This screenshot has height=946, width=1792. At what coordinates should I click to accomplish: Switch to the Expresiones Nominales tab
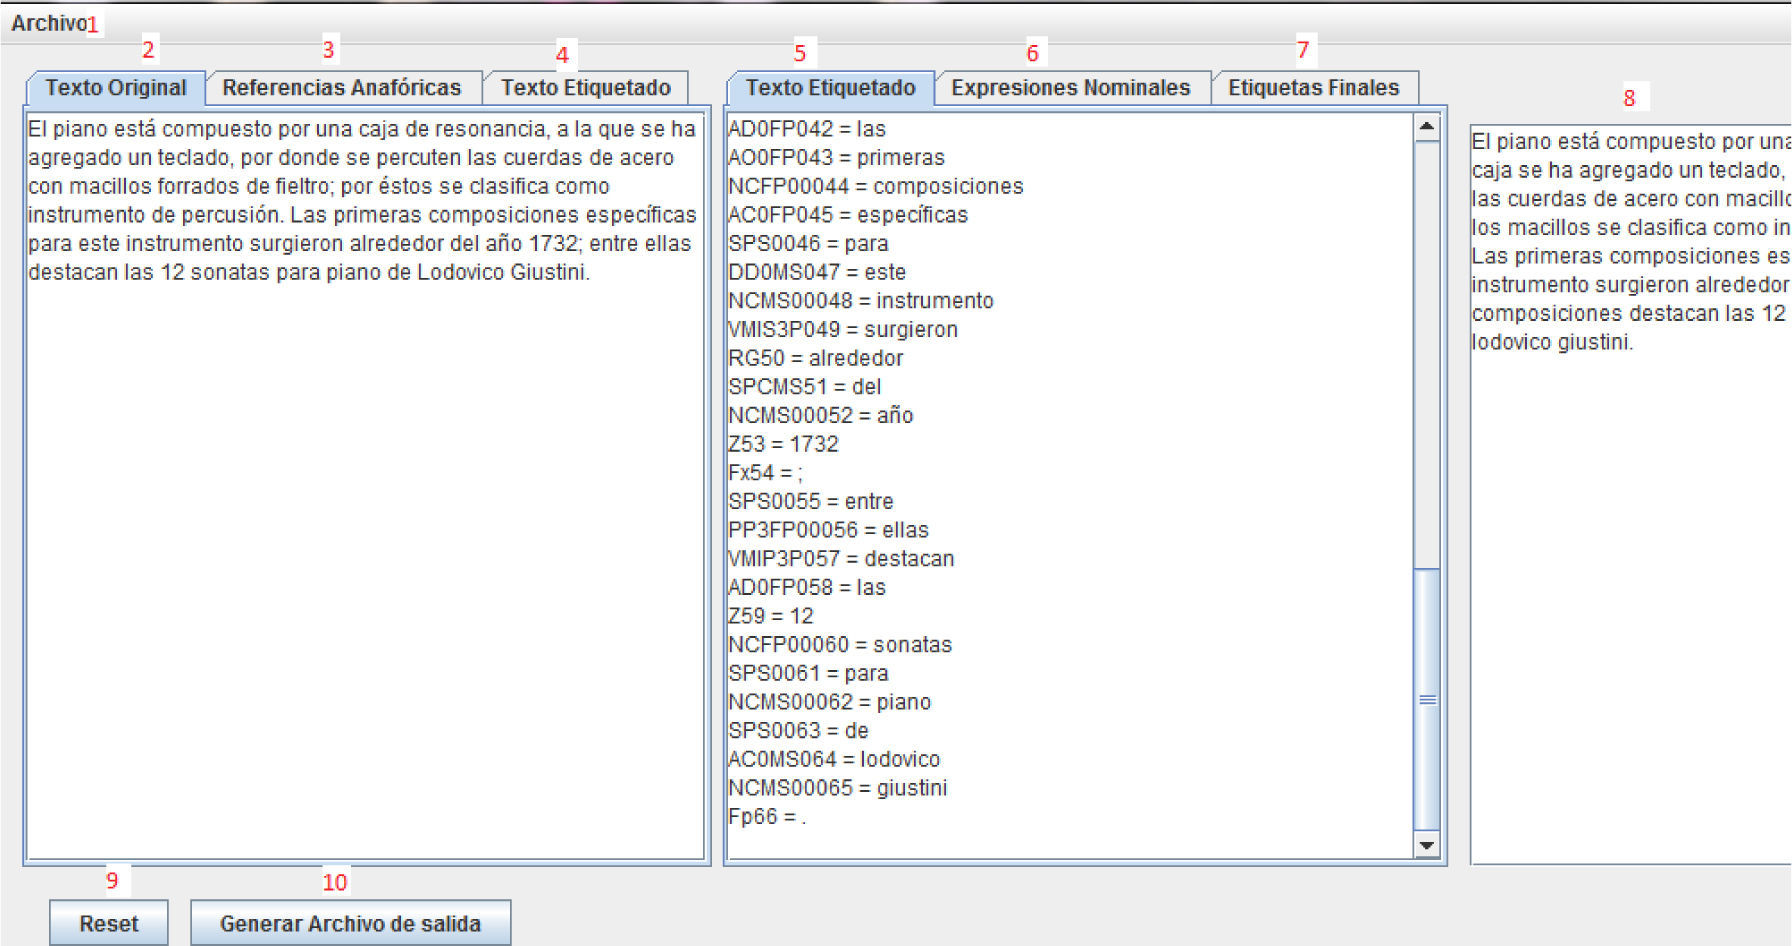point(1070,88)
